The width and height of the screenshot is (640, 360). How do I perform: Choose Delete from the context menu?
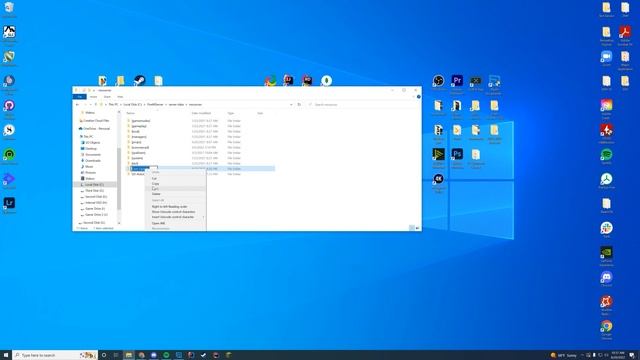[x=176, y=194]
